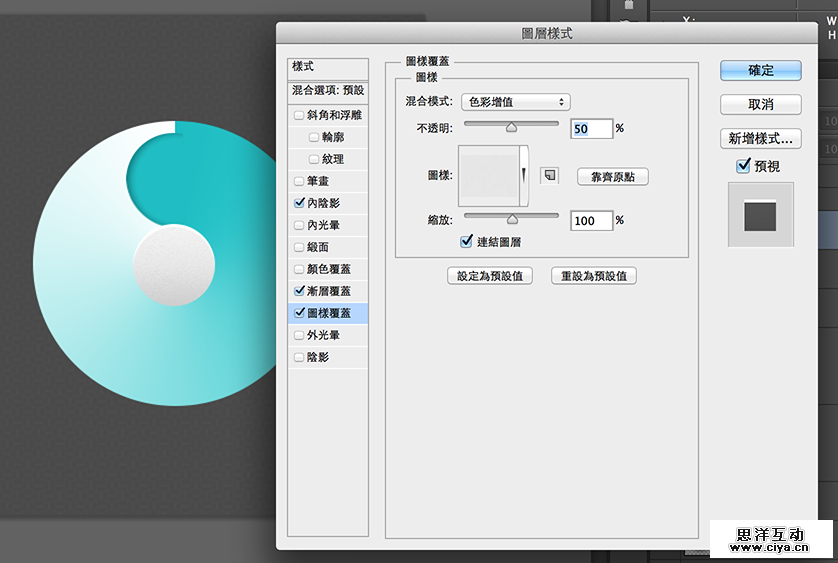Screen dimensions: 838x563
Task: Click the 縮放 slider handle
Action: point(512,219)
